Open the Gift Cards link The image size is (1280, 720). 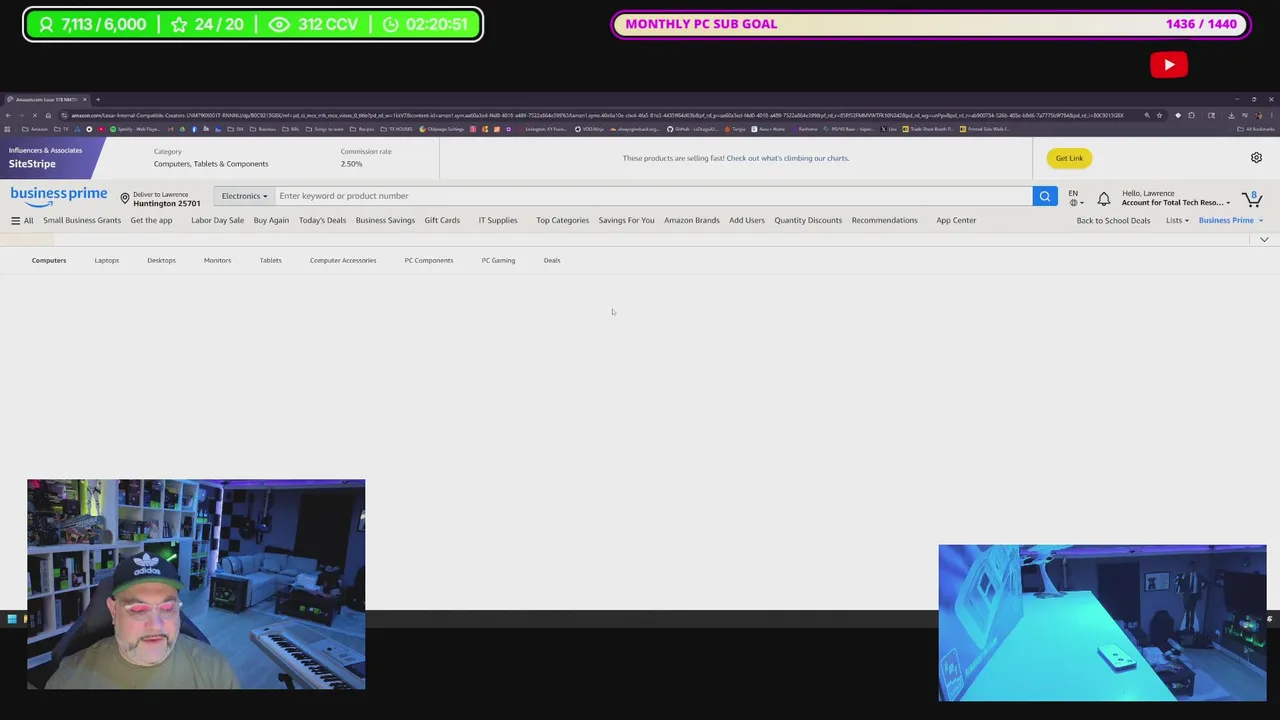442,220
